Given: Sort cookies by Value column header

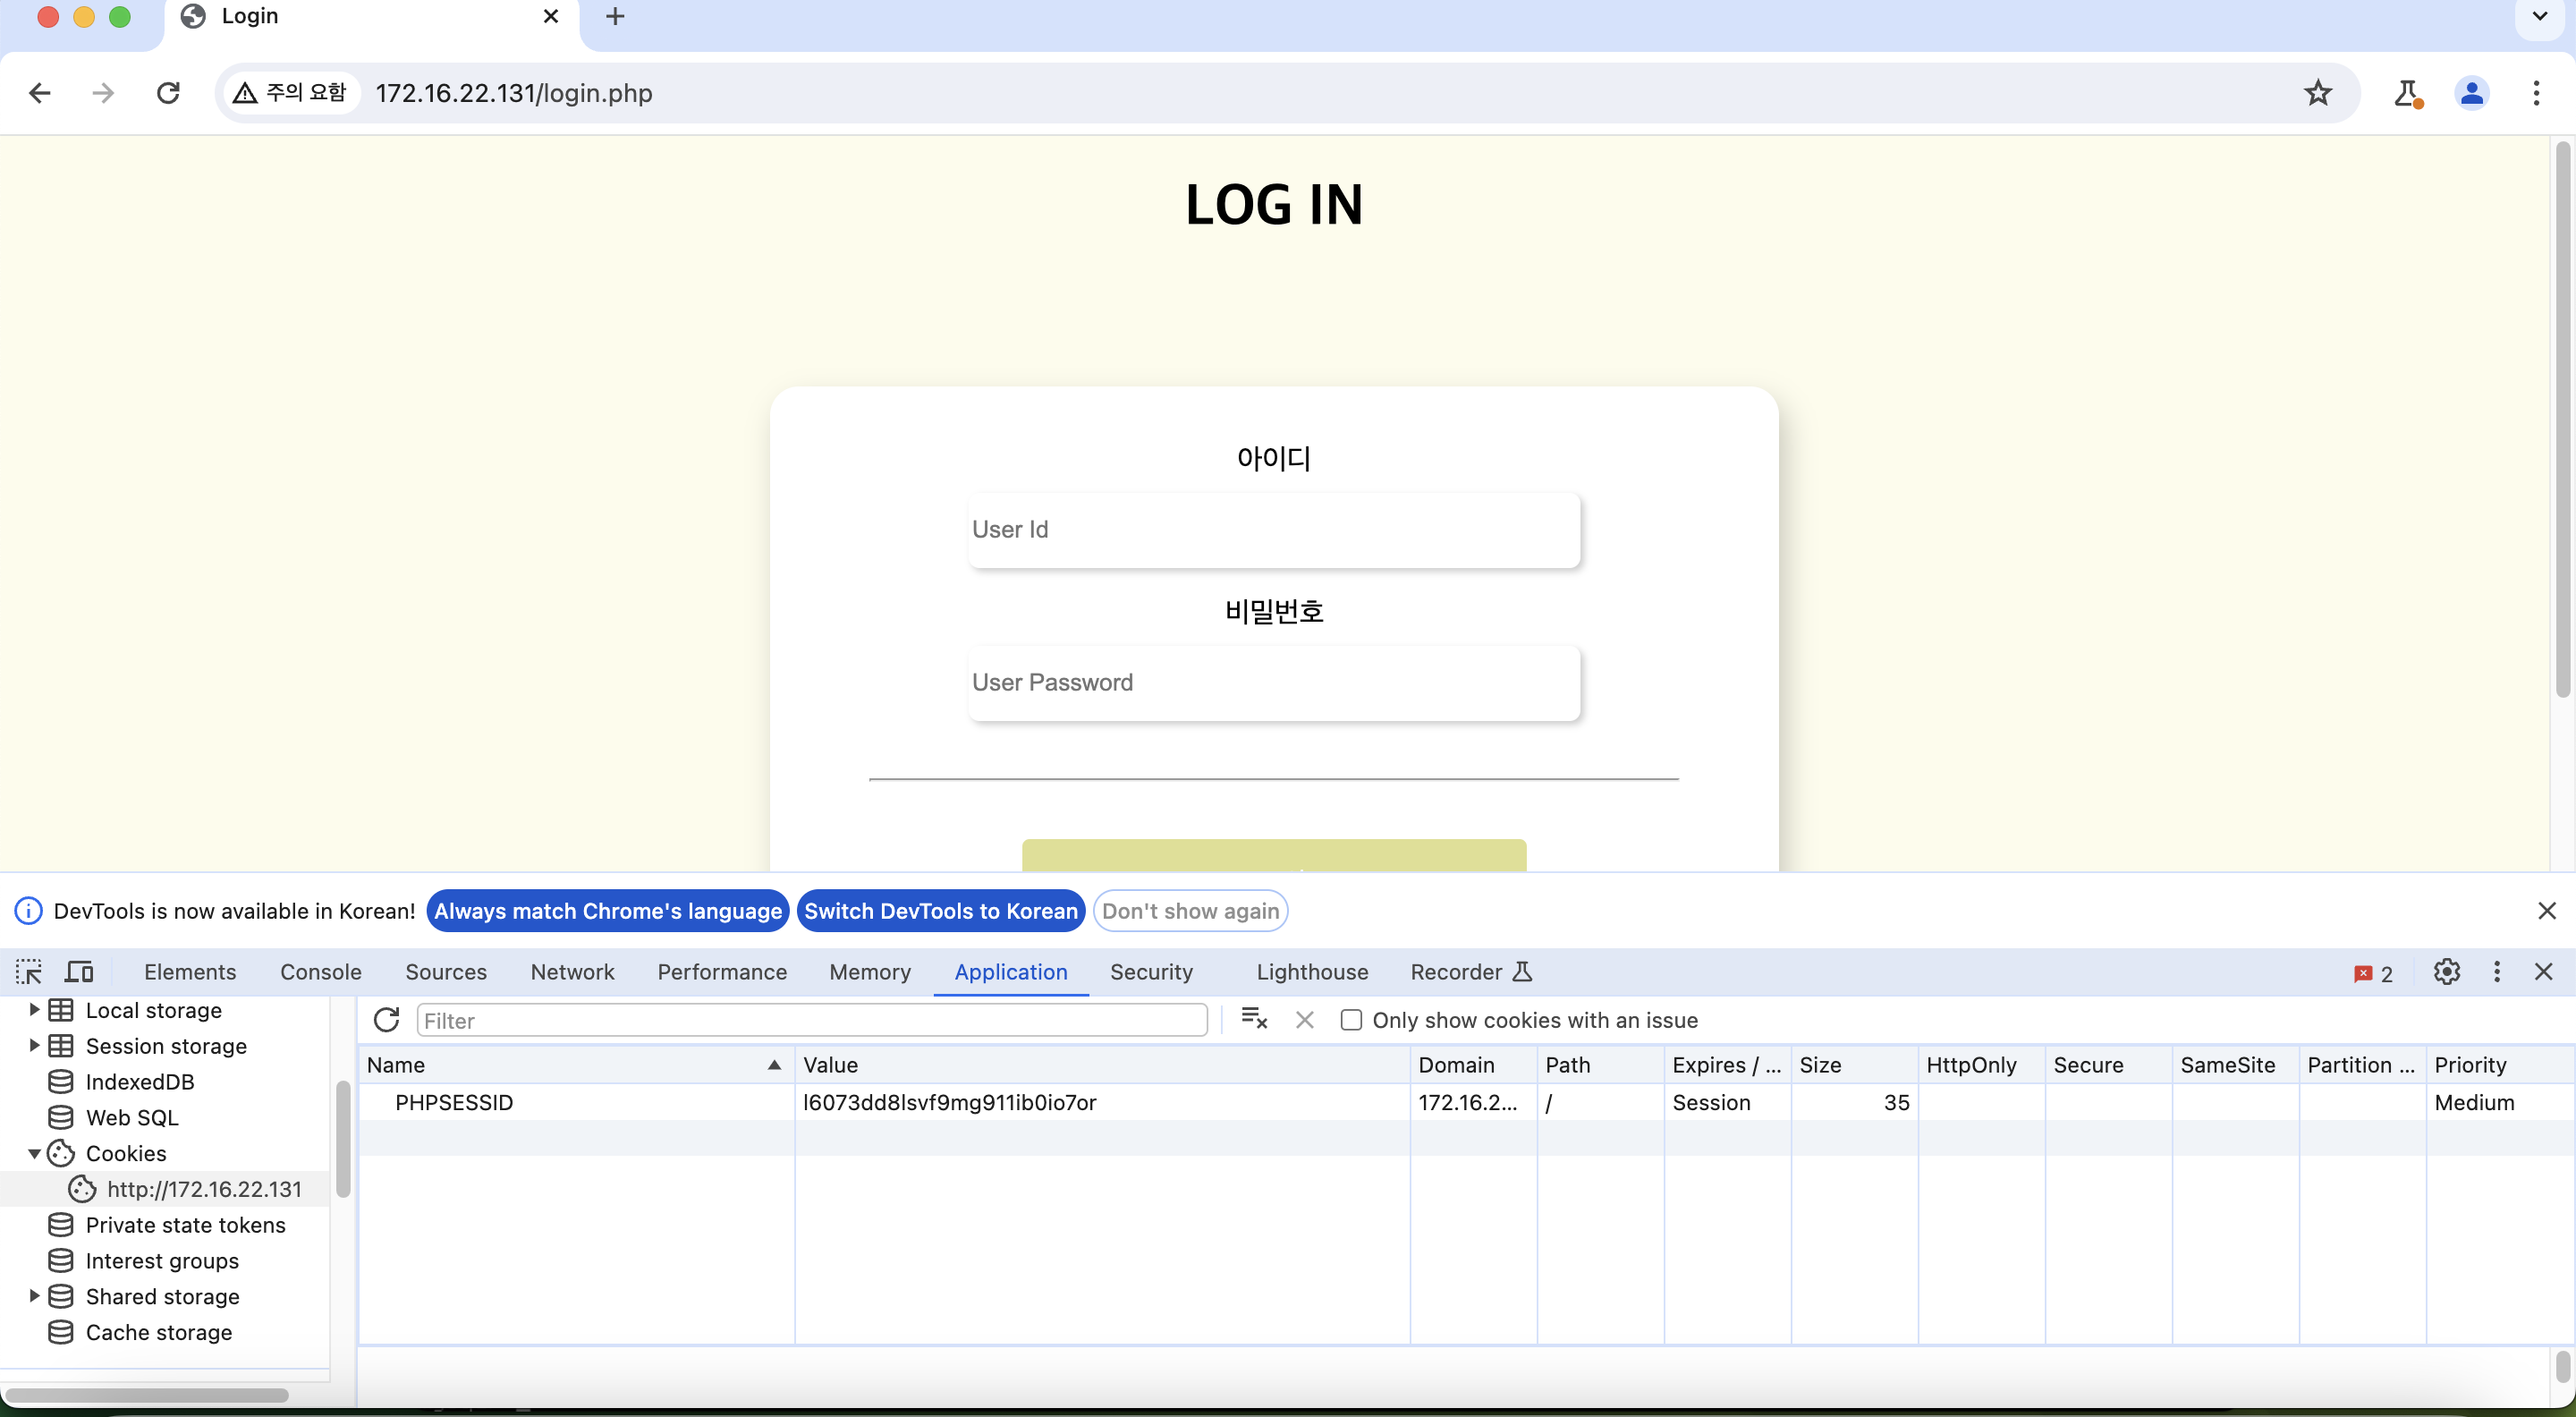Looking at the screenshot, I should coord(1102,1065).
